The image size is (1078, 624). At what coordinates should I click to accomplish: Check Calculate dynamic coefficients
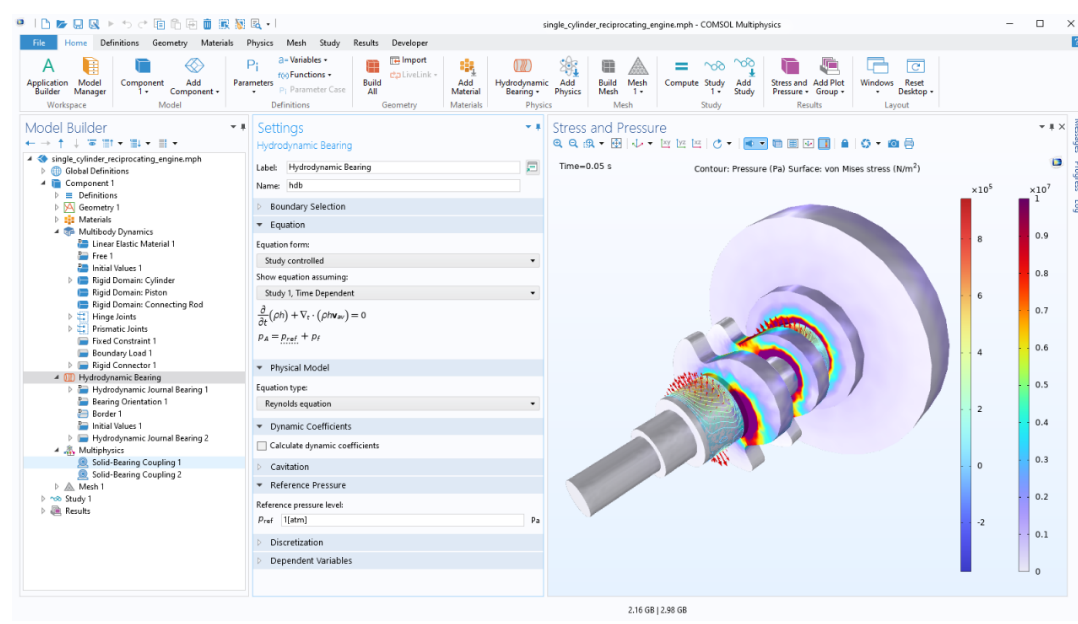tap(262, 446)
